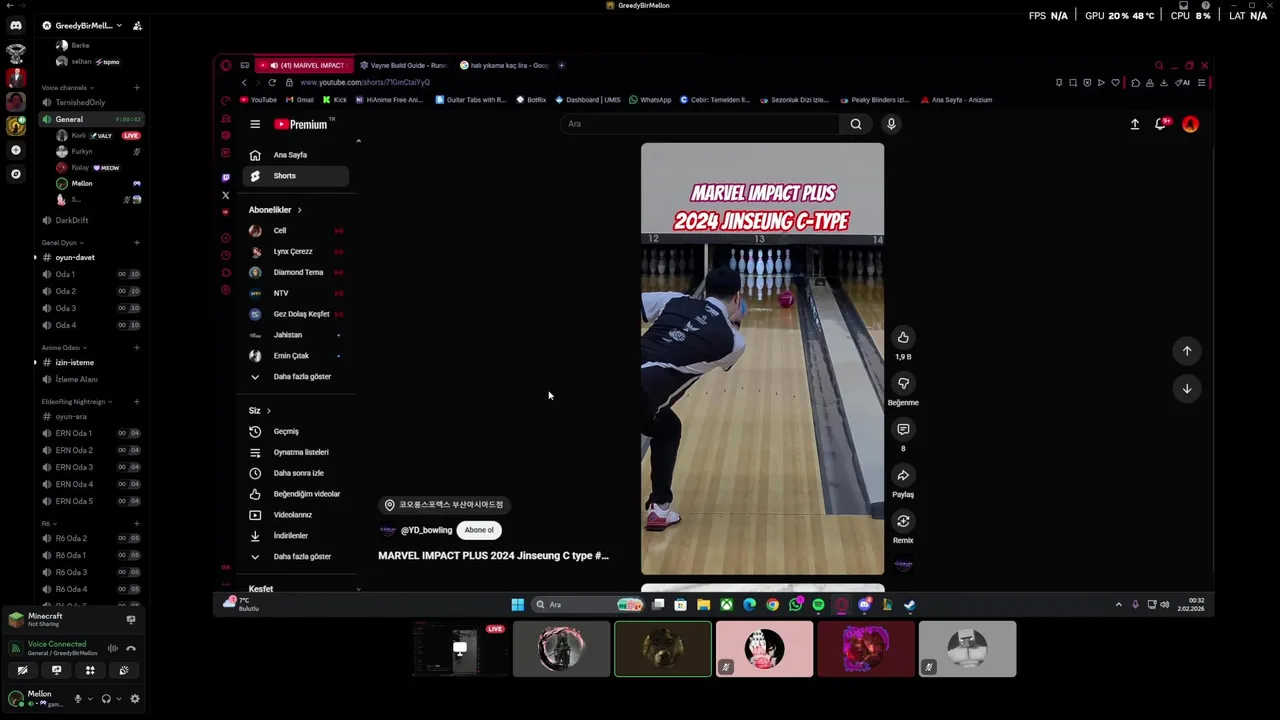Open Steam from Windows taskbar
This screenshot has height=720, width=1280.
[x=909, y=605]
